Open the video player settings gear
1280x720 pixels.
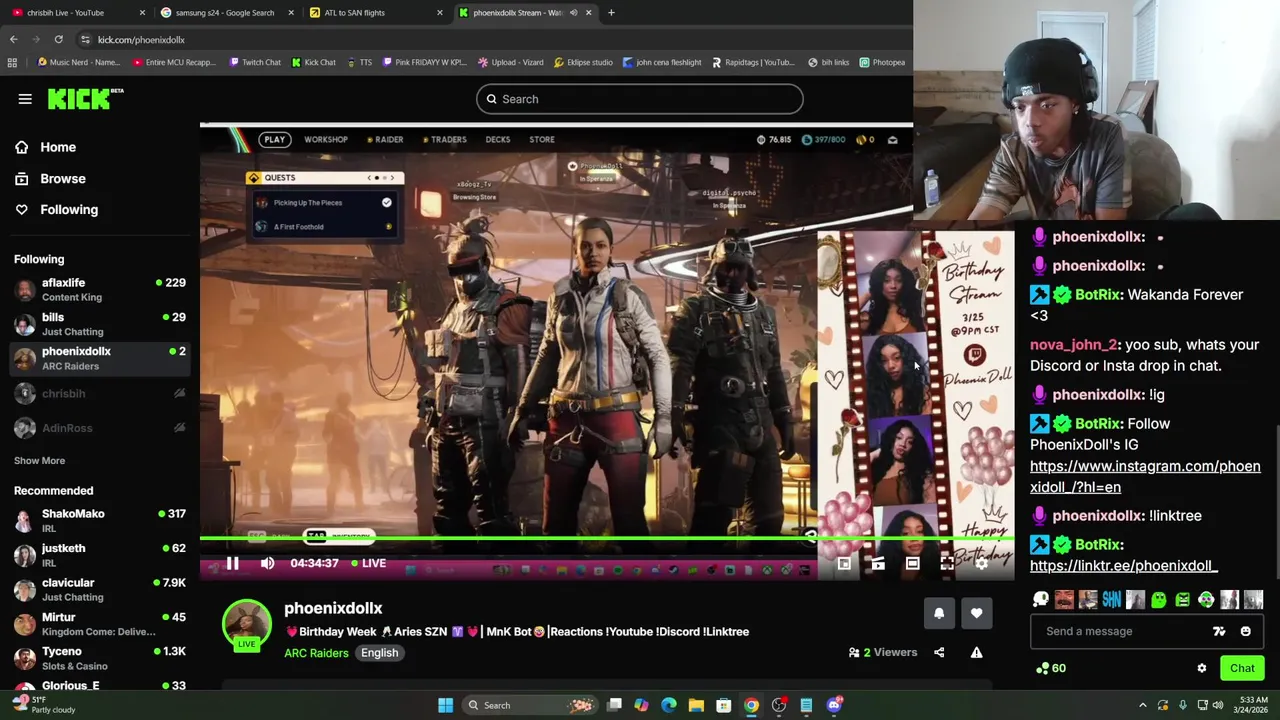coord(981,564)
